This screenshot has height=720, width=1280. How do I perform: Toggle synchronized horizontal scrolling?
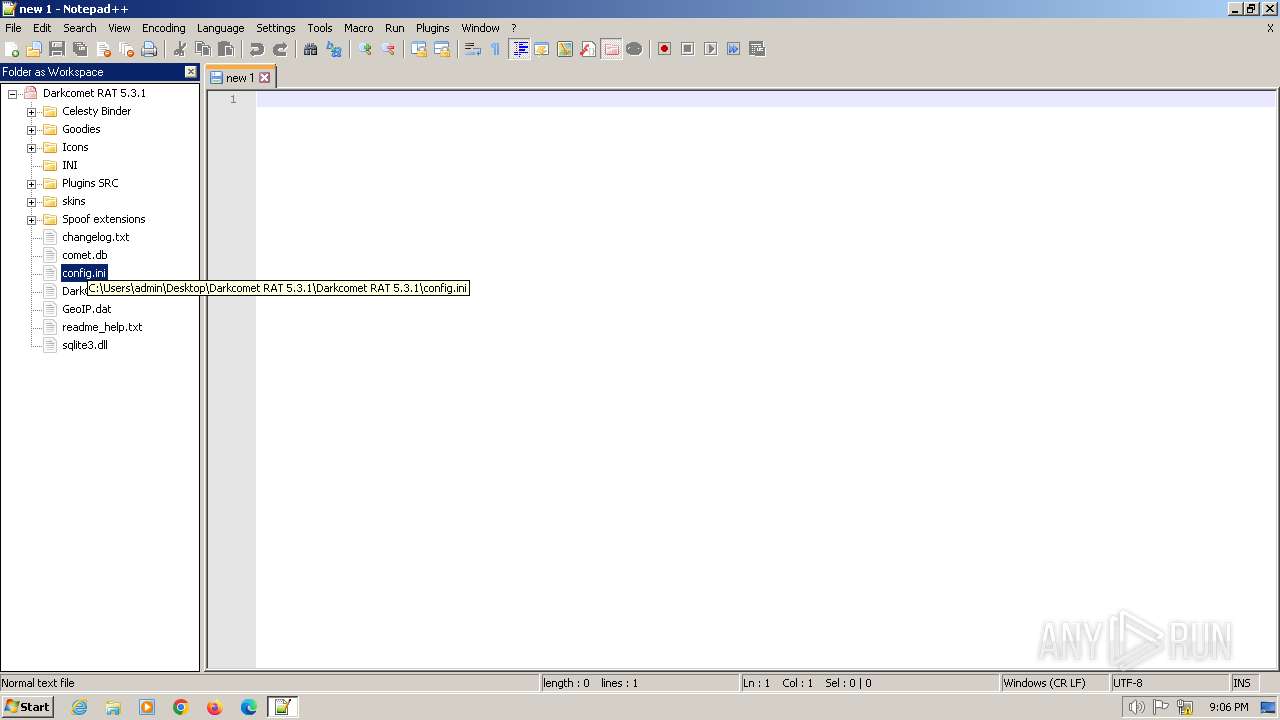pyautogui.click(x=442, y=49)
